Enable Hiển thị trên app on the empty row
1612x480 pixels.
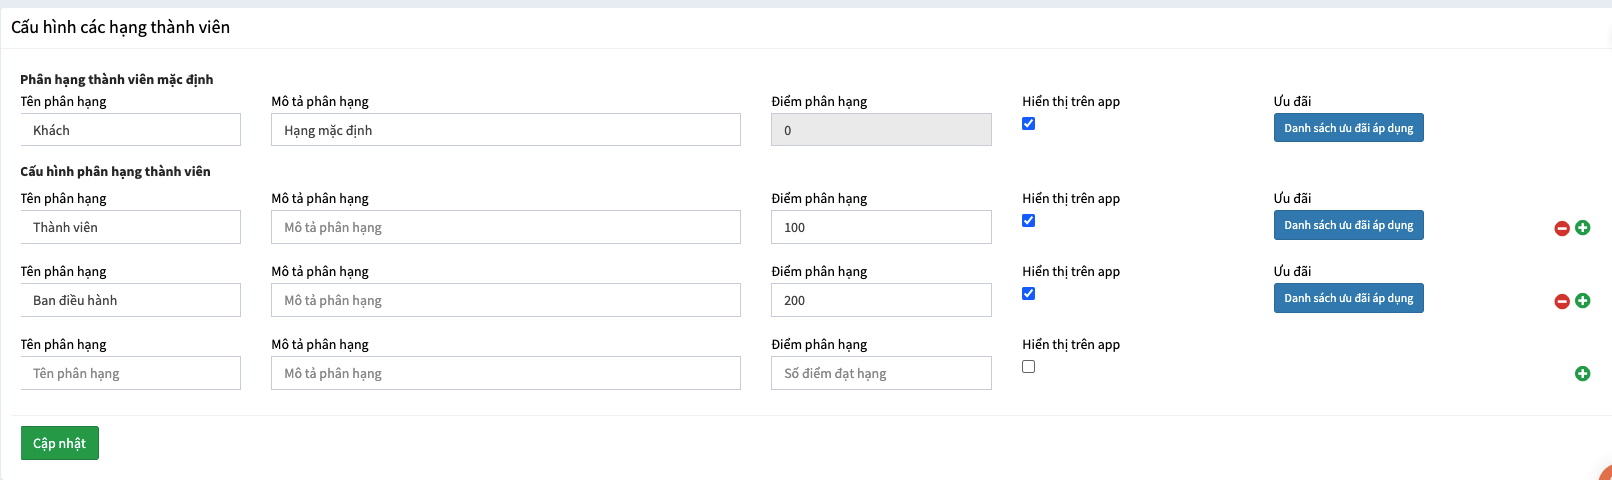[x=1028, y=367]
